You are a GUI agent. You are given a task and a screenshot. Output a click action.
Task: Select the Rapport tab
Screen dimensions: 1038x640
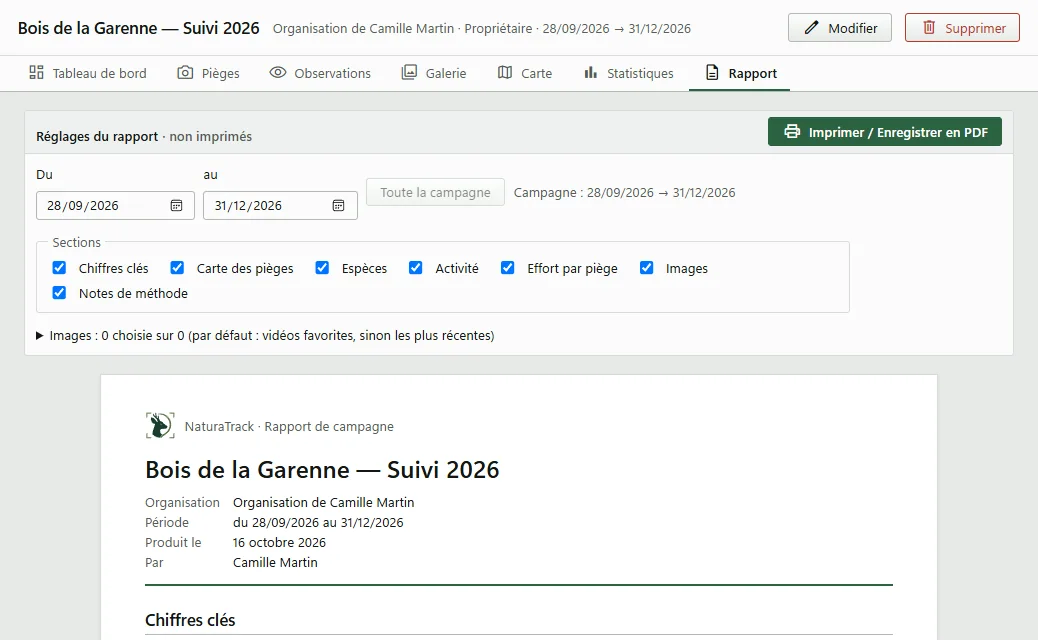[741, 73]
